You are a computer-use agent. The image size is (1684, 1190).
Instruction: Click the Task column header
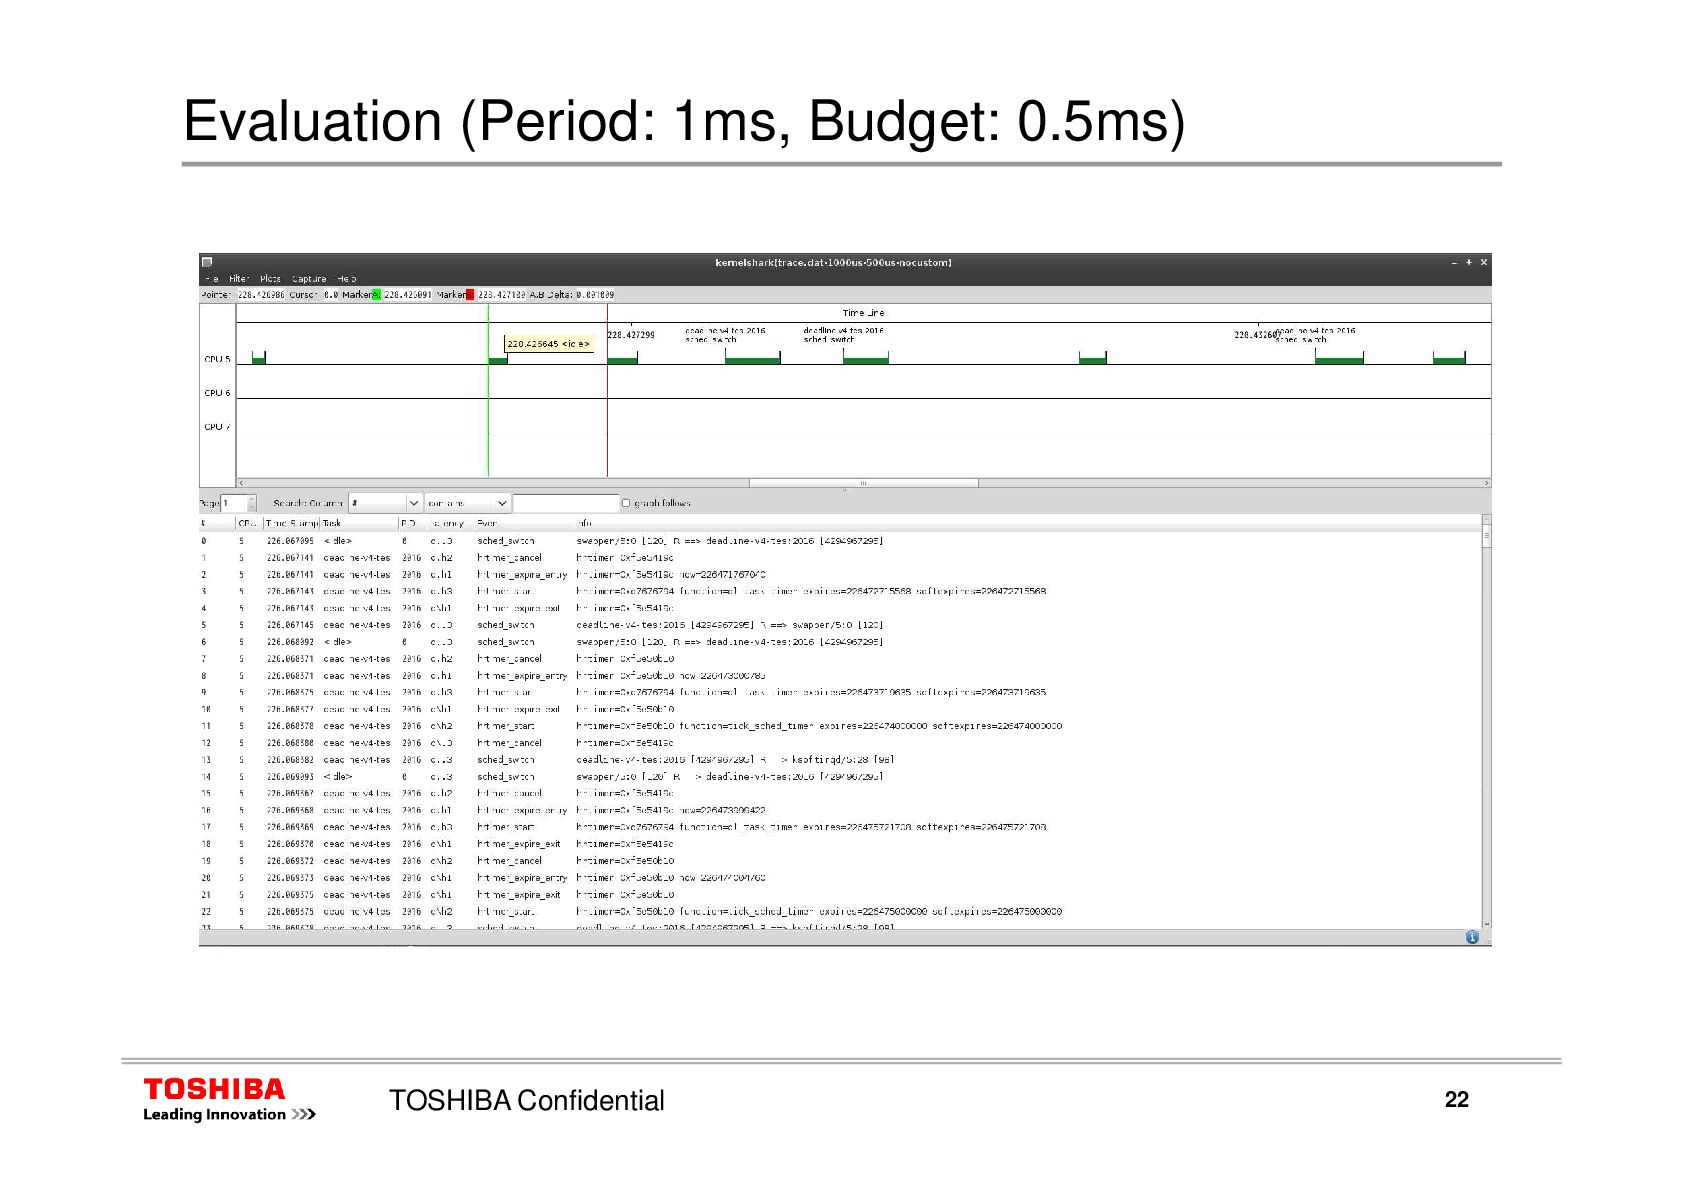[359, 523]
